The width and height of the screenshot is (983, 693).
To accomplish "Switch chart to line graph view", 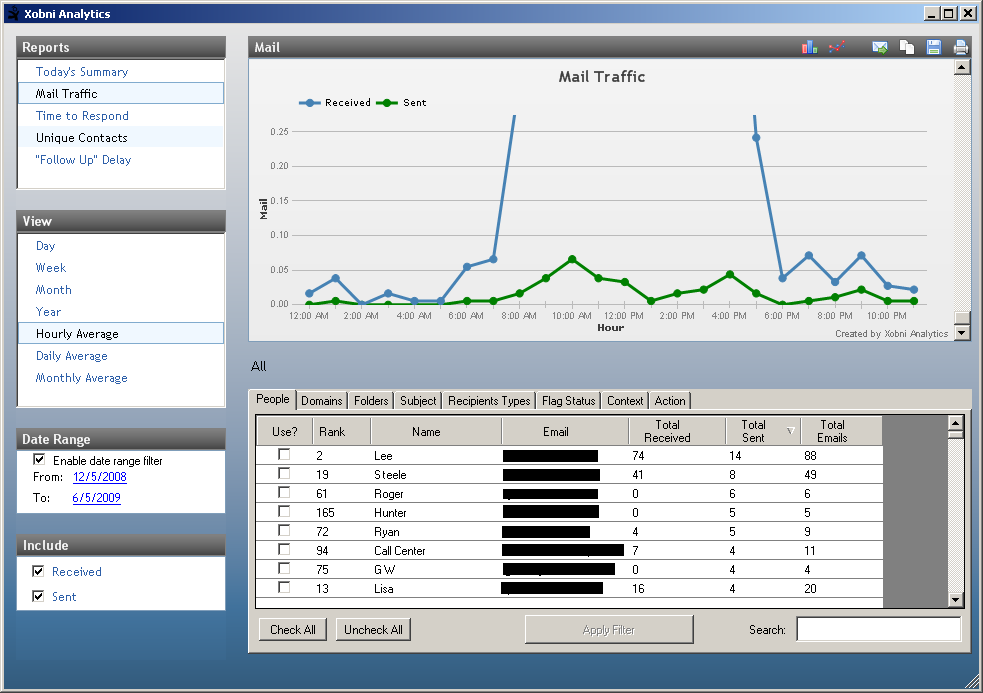I will pos(838,47).
